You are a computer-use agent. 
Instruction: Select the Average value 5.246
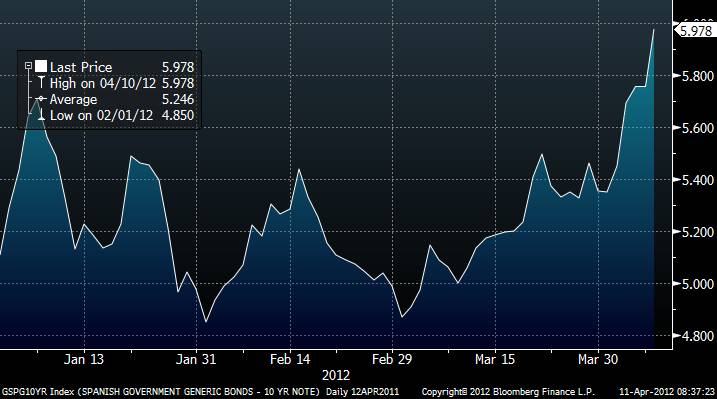178,99
